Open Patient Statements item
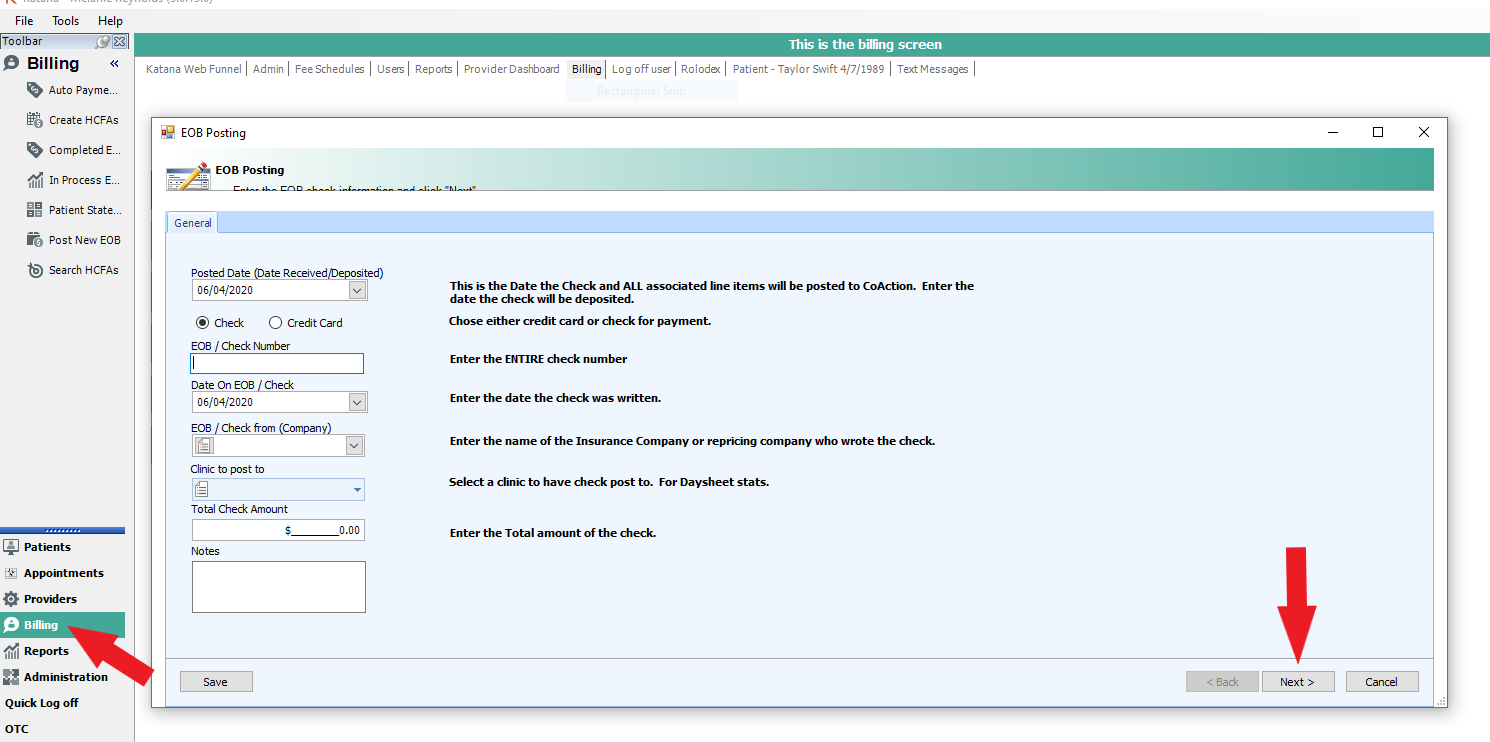 (x=72, y=210)
